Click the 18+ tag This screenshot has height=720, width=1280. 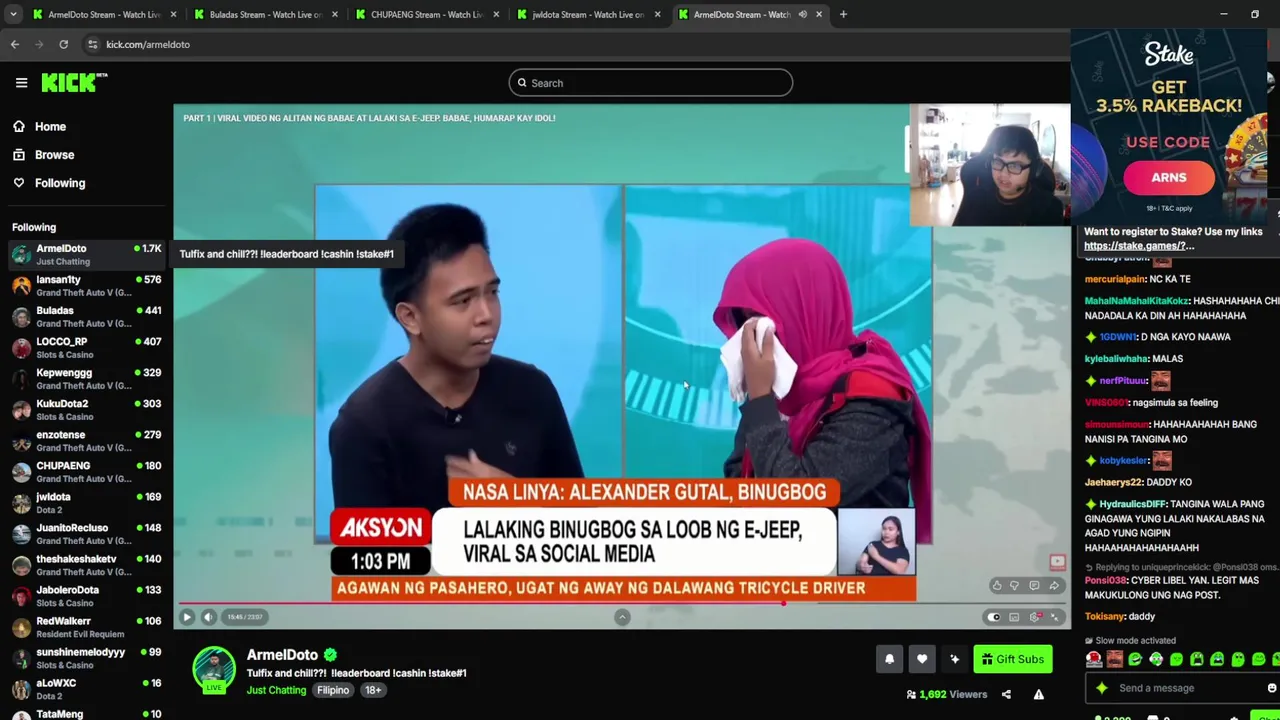click(373, 690)
